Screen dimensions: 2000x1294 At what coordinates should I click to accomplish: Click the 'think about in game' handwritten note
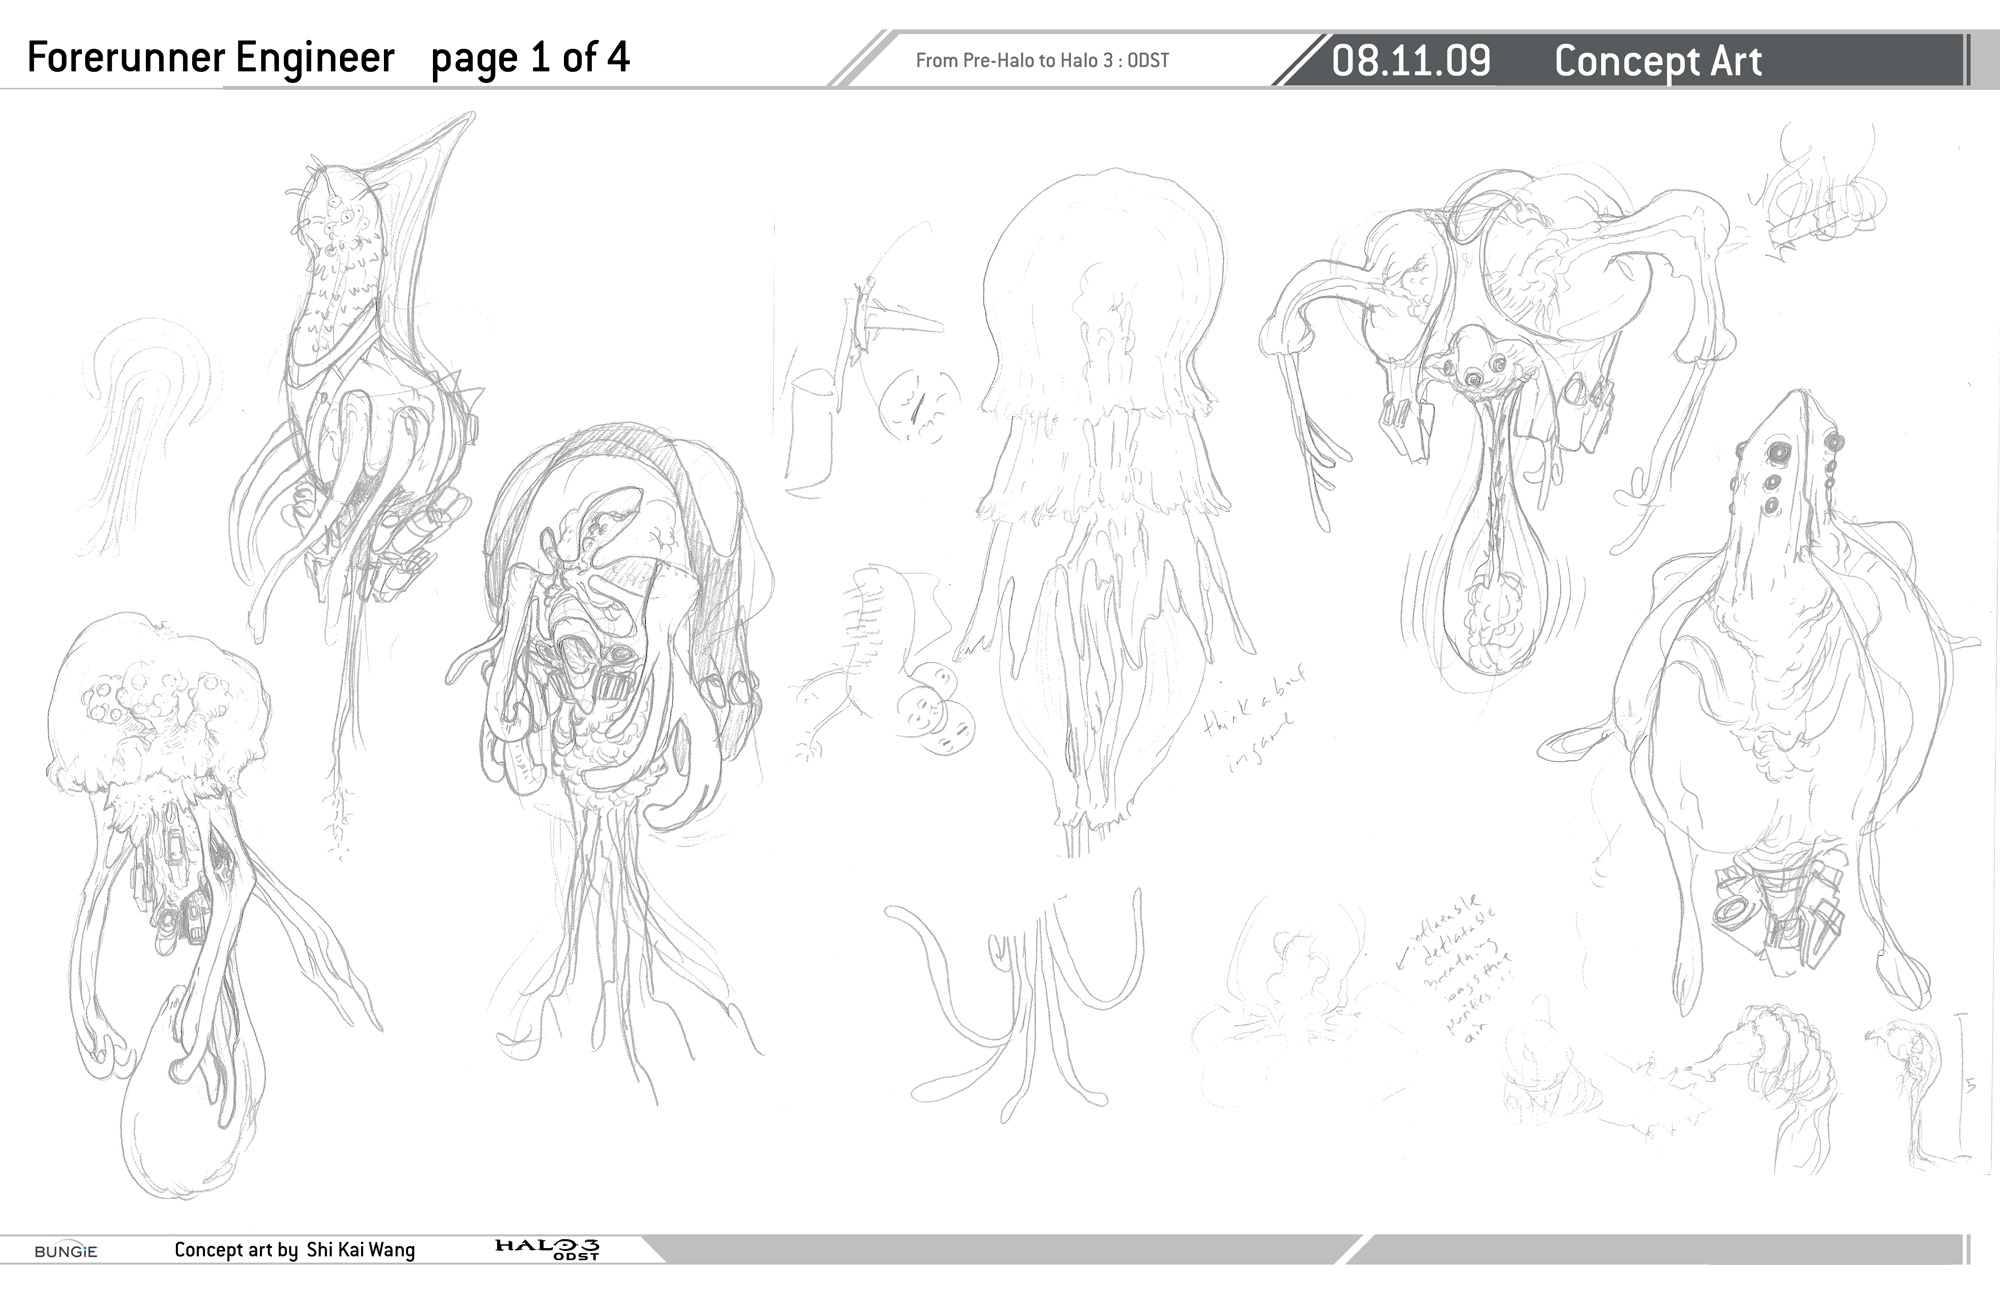pyautogui.click(x=1253, y=718)
